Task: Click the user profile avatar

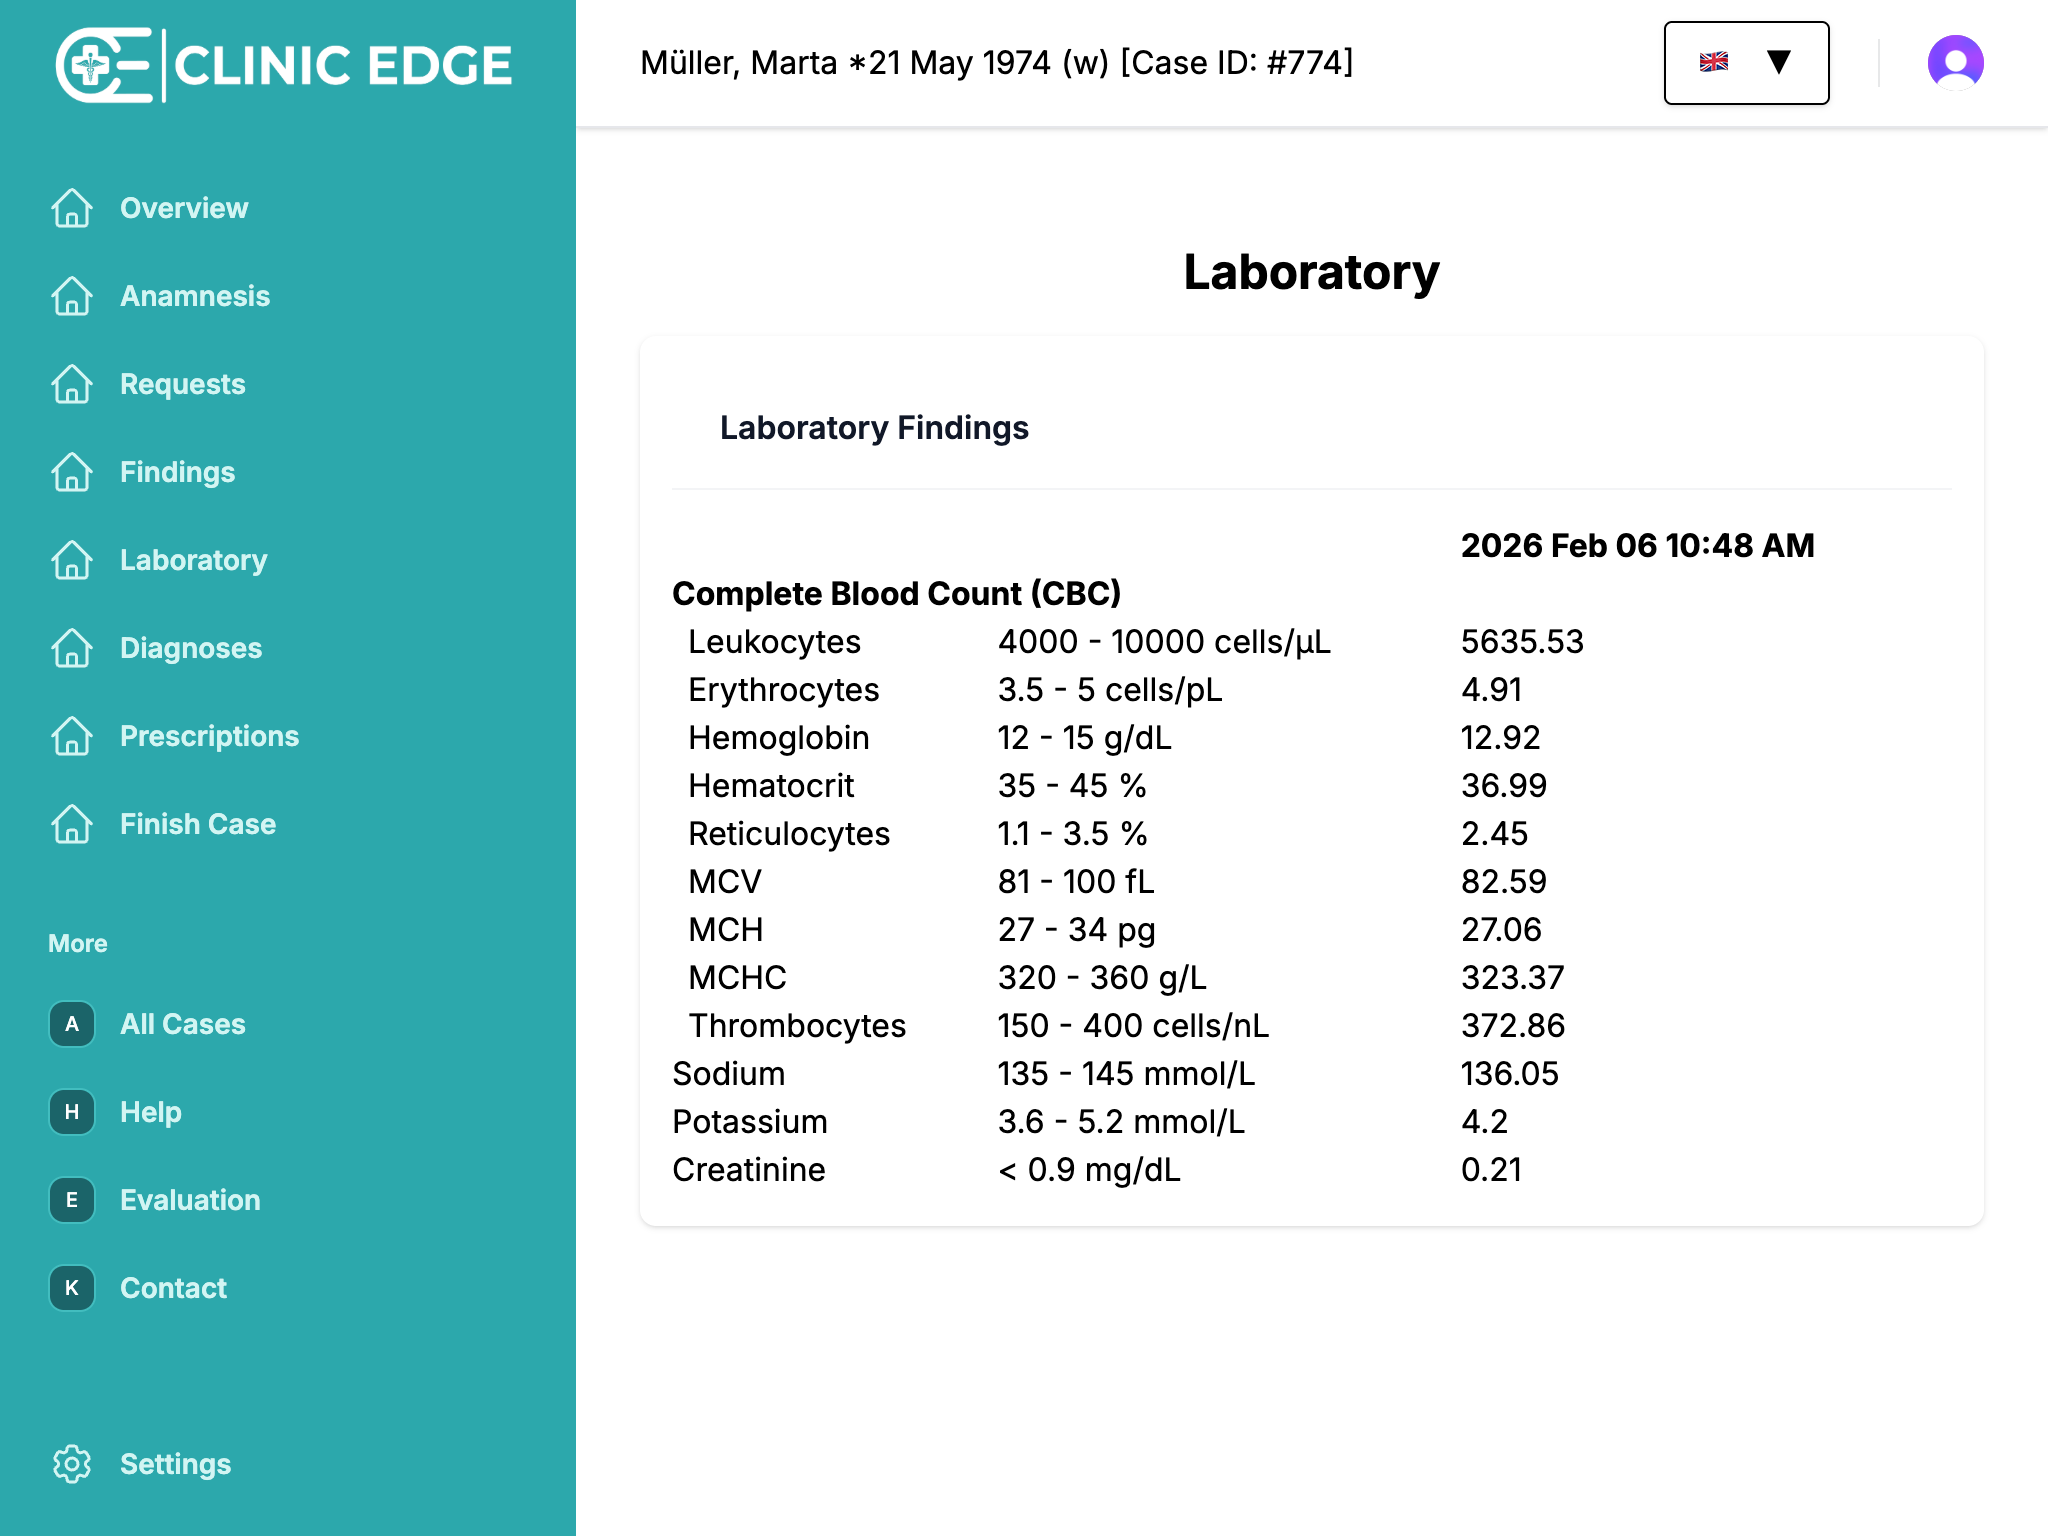Action: [1954, 63]
